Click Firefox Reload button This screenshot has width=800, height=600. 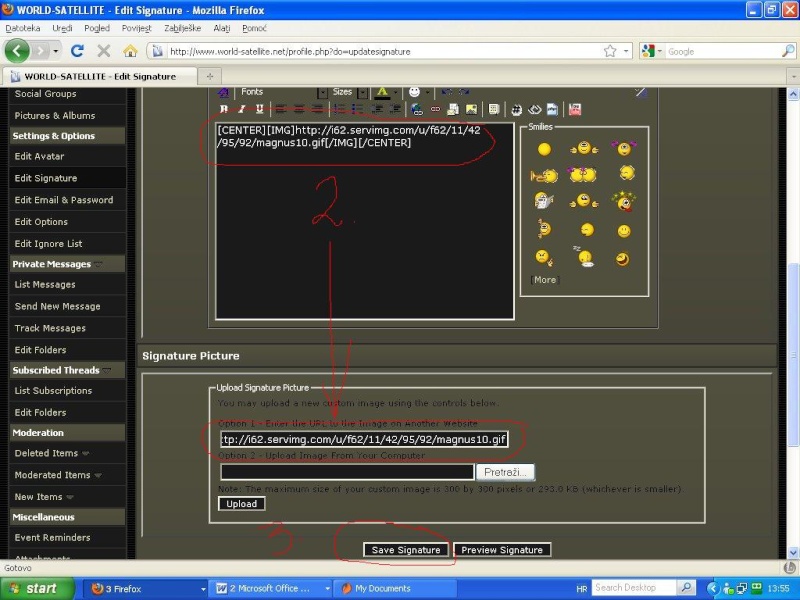(77, 51)
